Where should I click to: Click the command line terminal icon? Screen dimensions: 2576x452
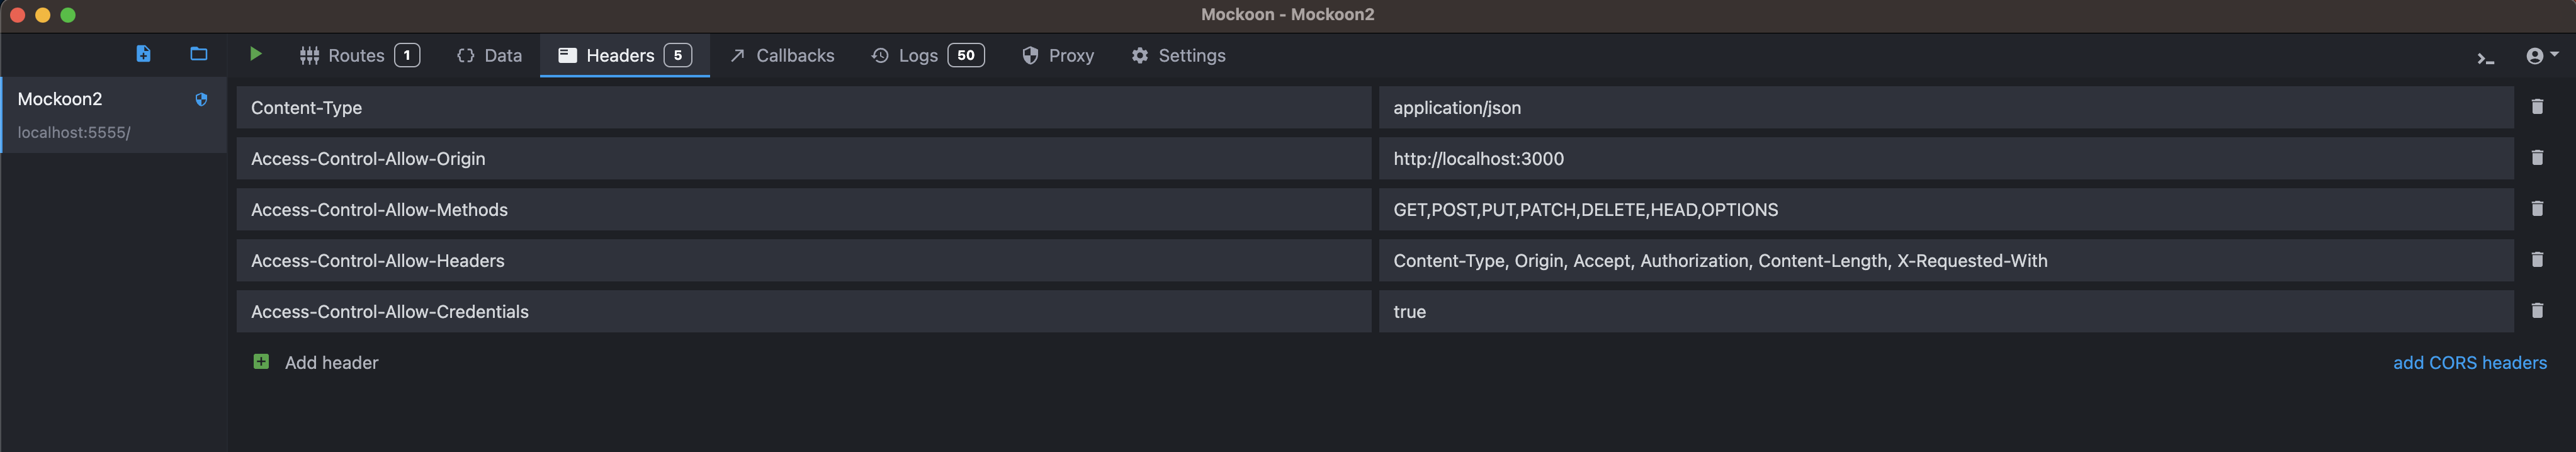(x=2485, y=58)
